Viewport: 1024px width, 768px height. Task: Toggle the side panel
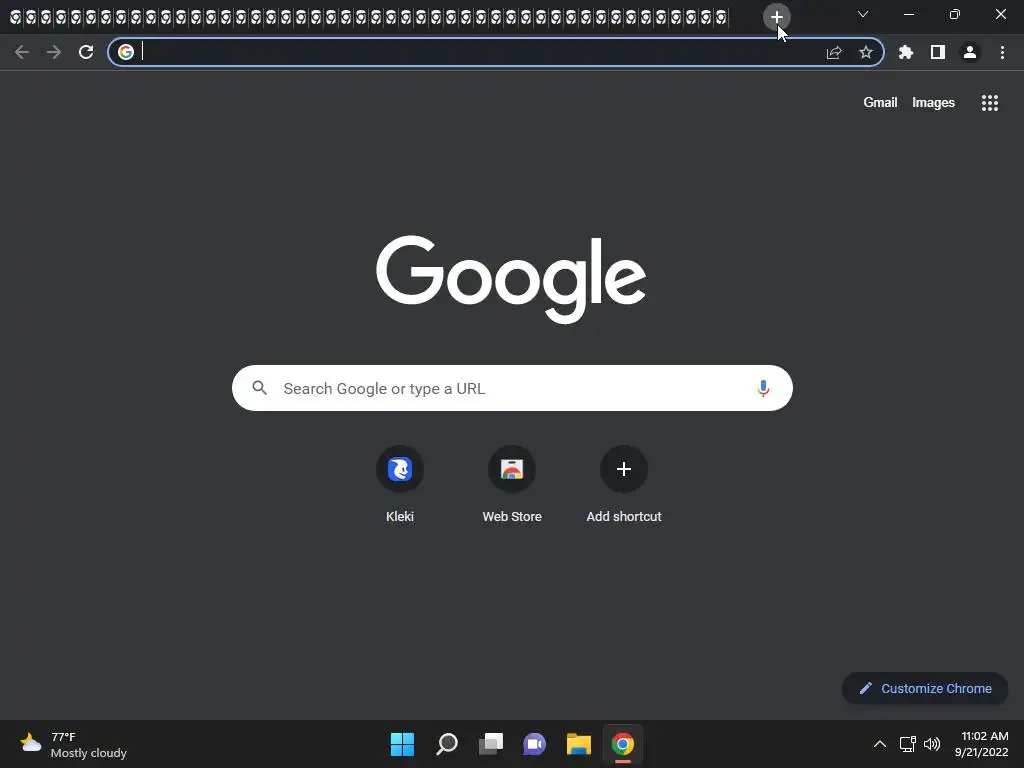pos(938,52)
